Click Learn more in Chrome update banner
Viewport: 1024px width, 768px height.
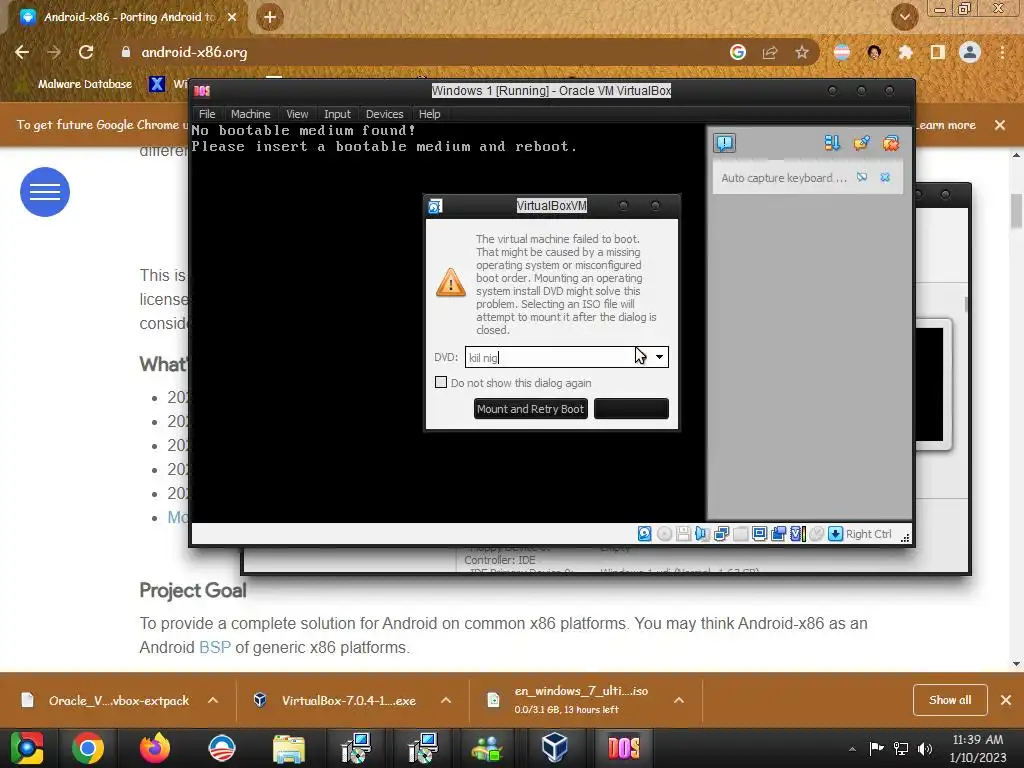click(x=946, y=125)
